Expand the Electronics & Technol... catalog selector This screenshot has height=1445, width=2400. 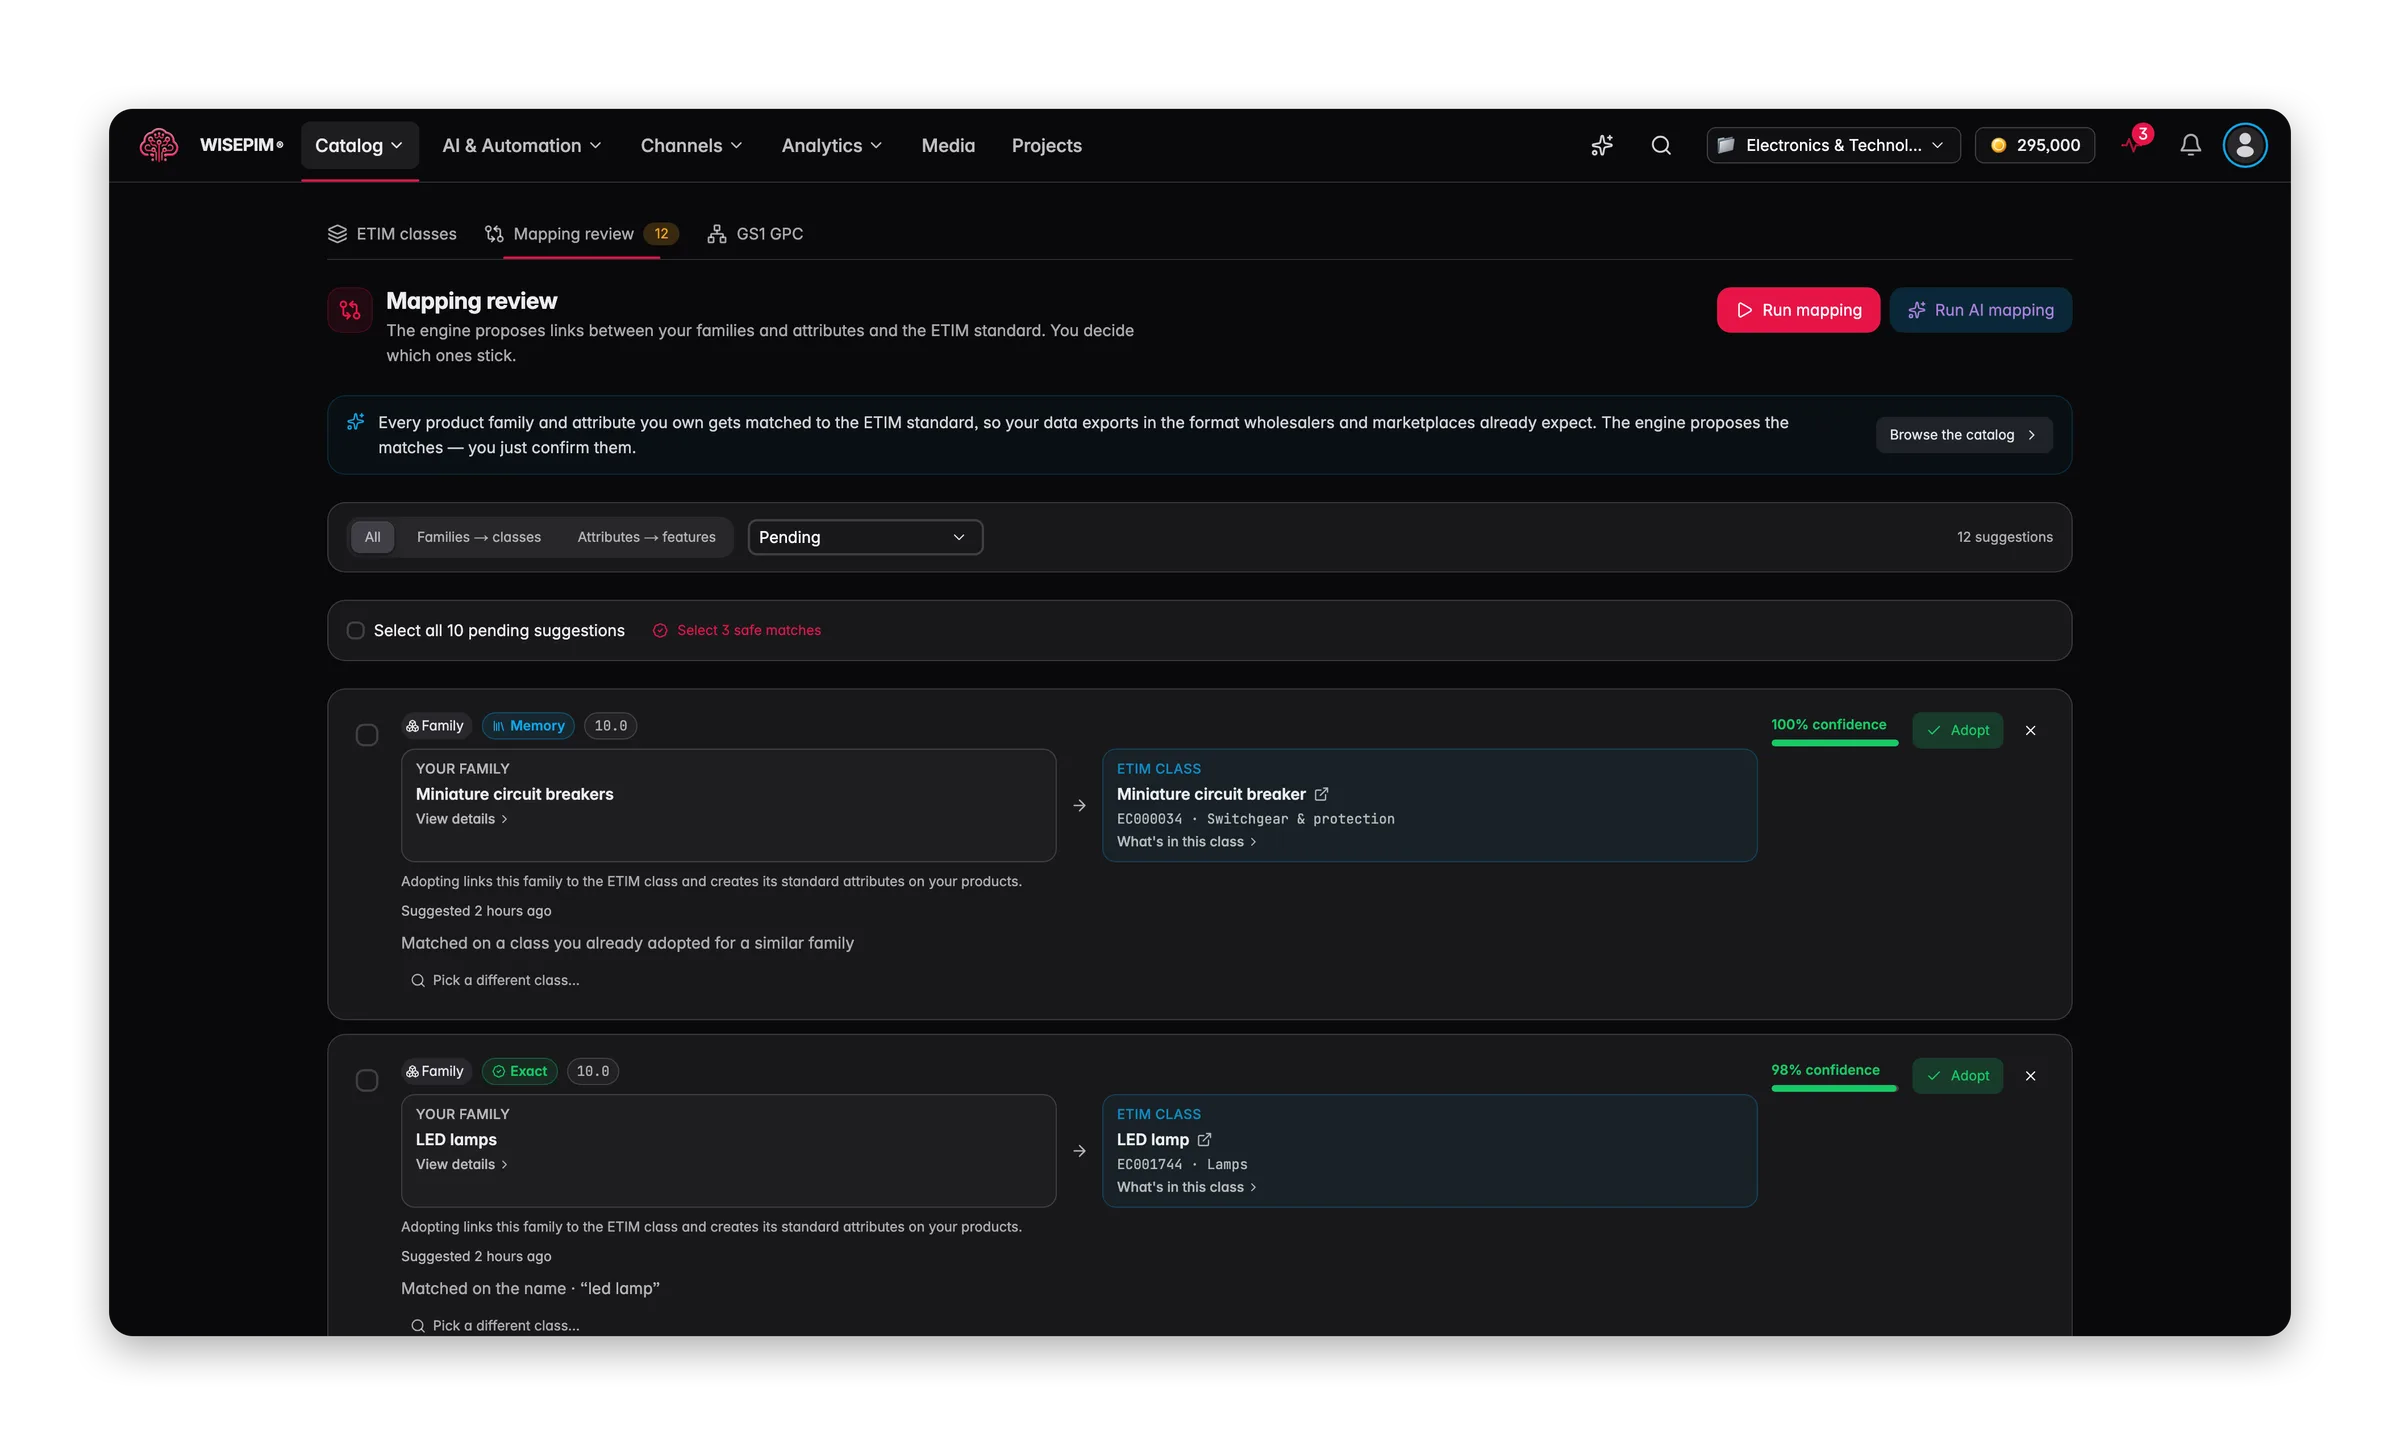pos(1833,145)
